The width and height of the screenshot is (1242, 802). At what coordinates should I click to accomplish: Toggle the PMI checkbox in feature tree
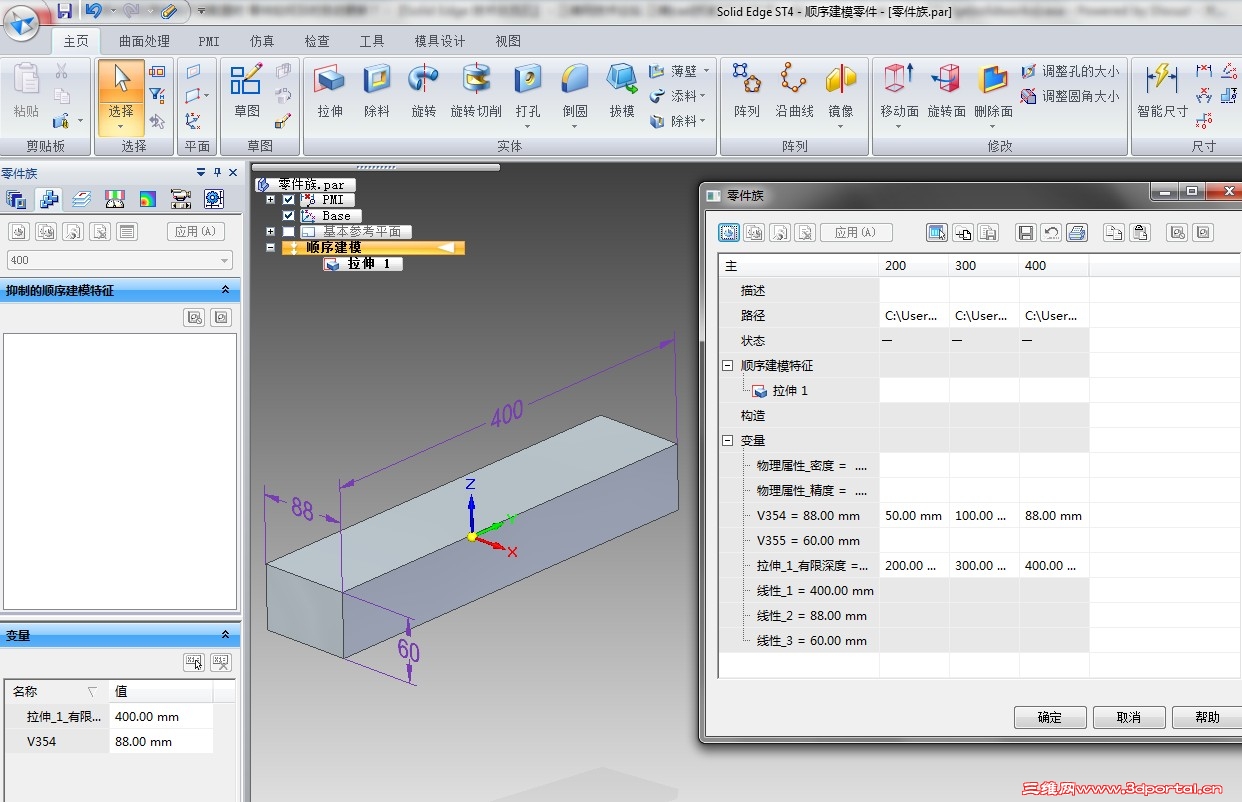click(289, 200)
